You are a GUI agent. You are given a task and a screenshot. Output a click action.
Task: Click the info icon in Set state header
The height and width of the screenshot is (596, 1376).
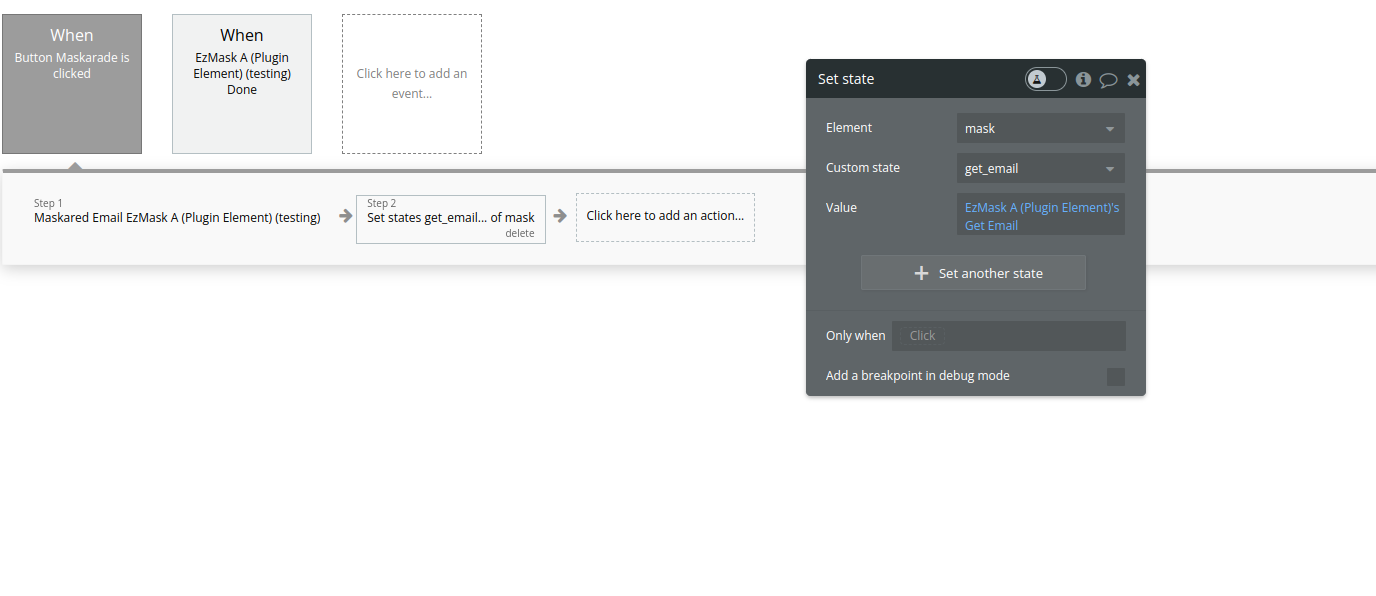pyautogui.click(x=1083, y=79)
